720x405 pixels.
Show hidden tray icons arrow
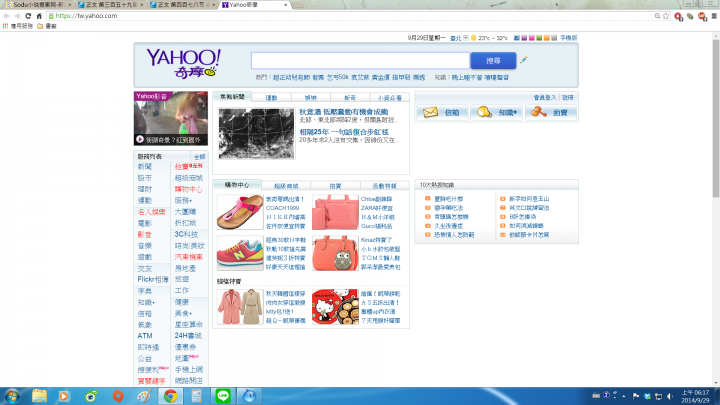[x=624, y=396]
